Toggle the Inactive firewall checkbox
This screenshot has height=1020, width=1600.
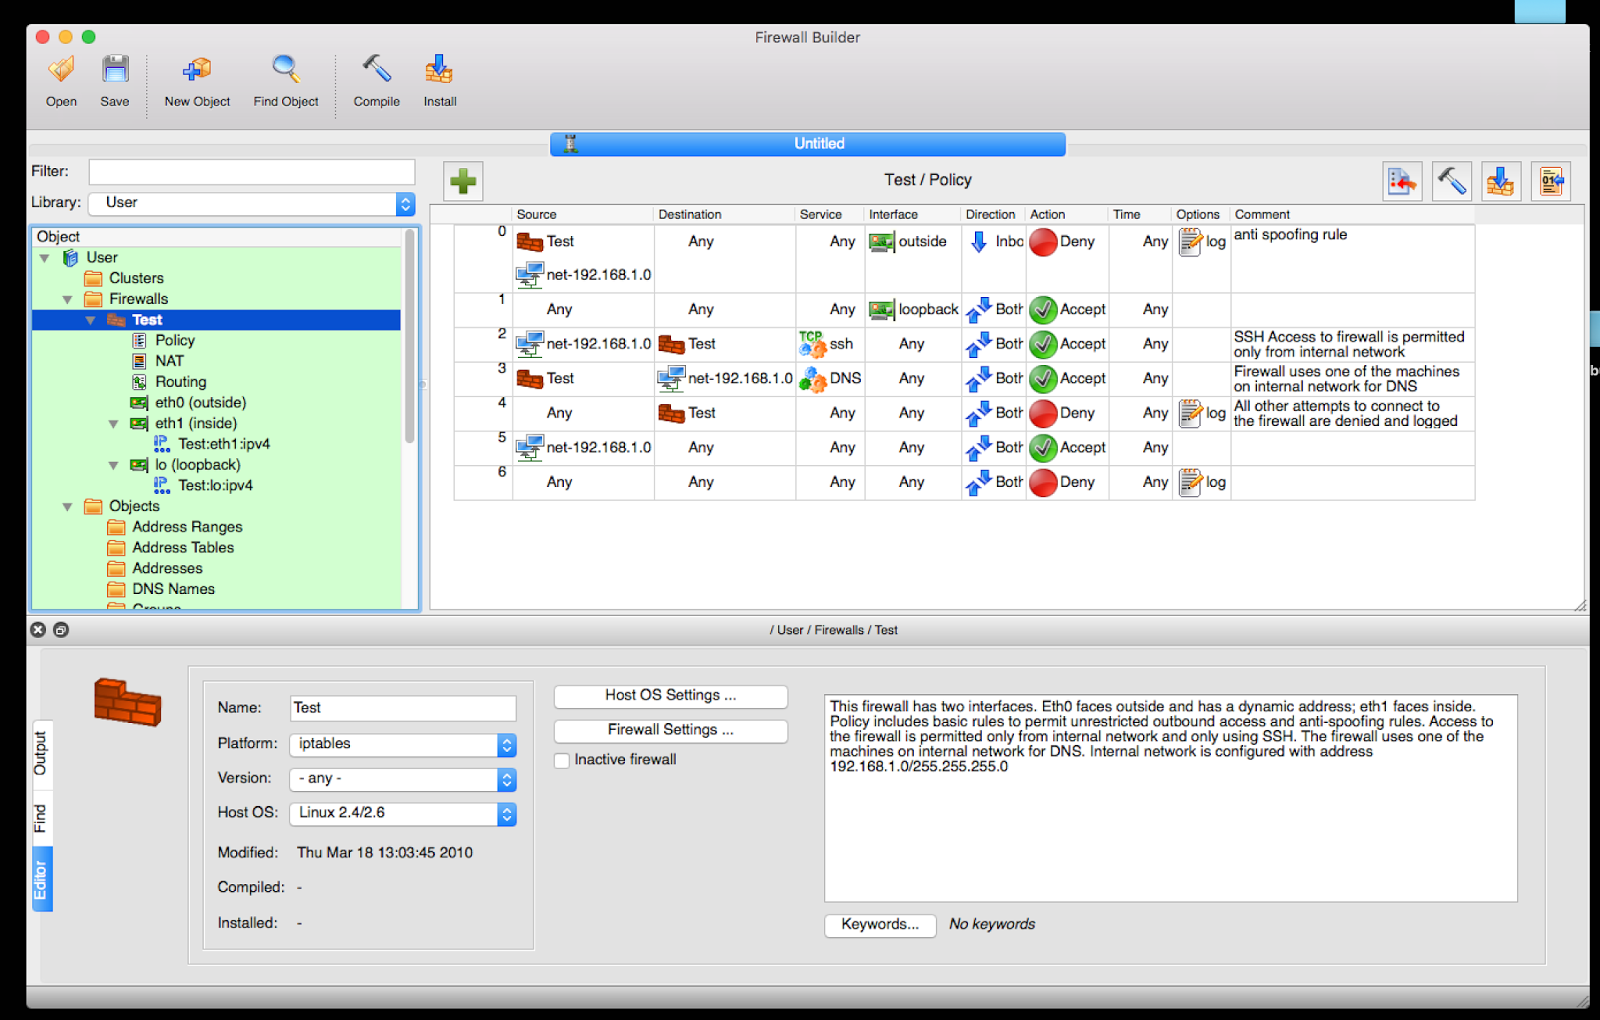(562, 760)
